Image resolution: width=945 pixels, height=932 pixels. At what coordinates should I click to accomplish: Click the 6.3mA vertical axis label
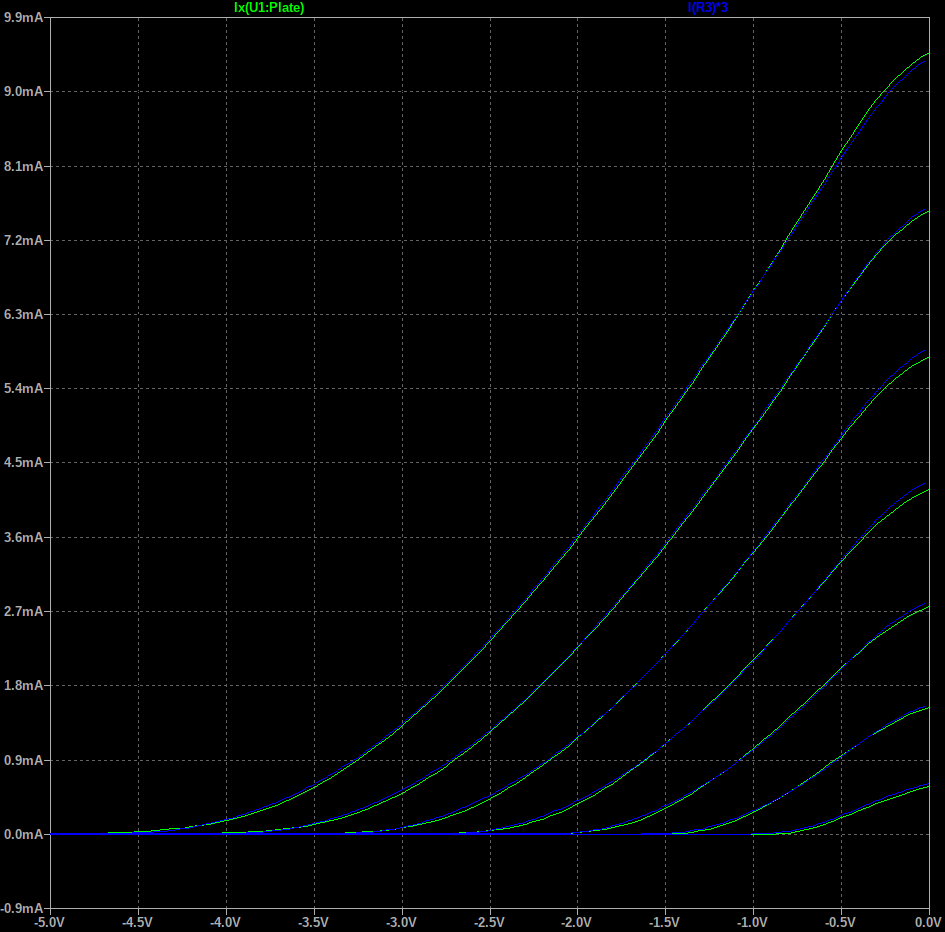(24, 315)
